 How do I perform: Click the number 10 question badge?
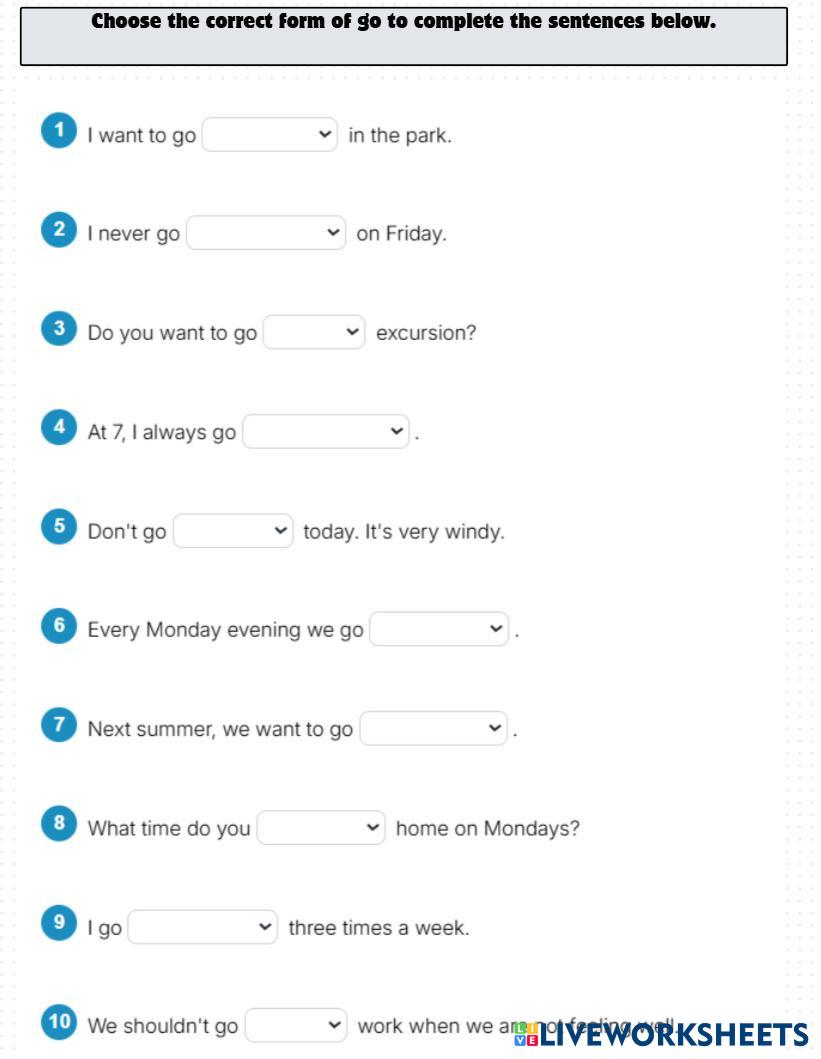point(59,1022)
